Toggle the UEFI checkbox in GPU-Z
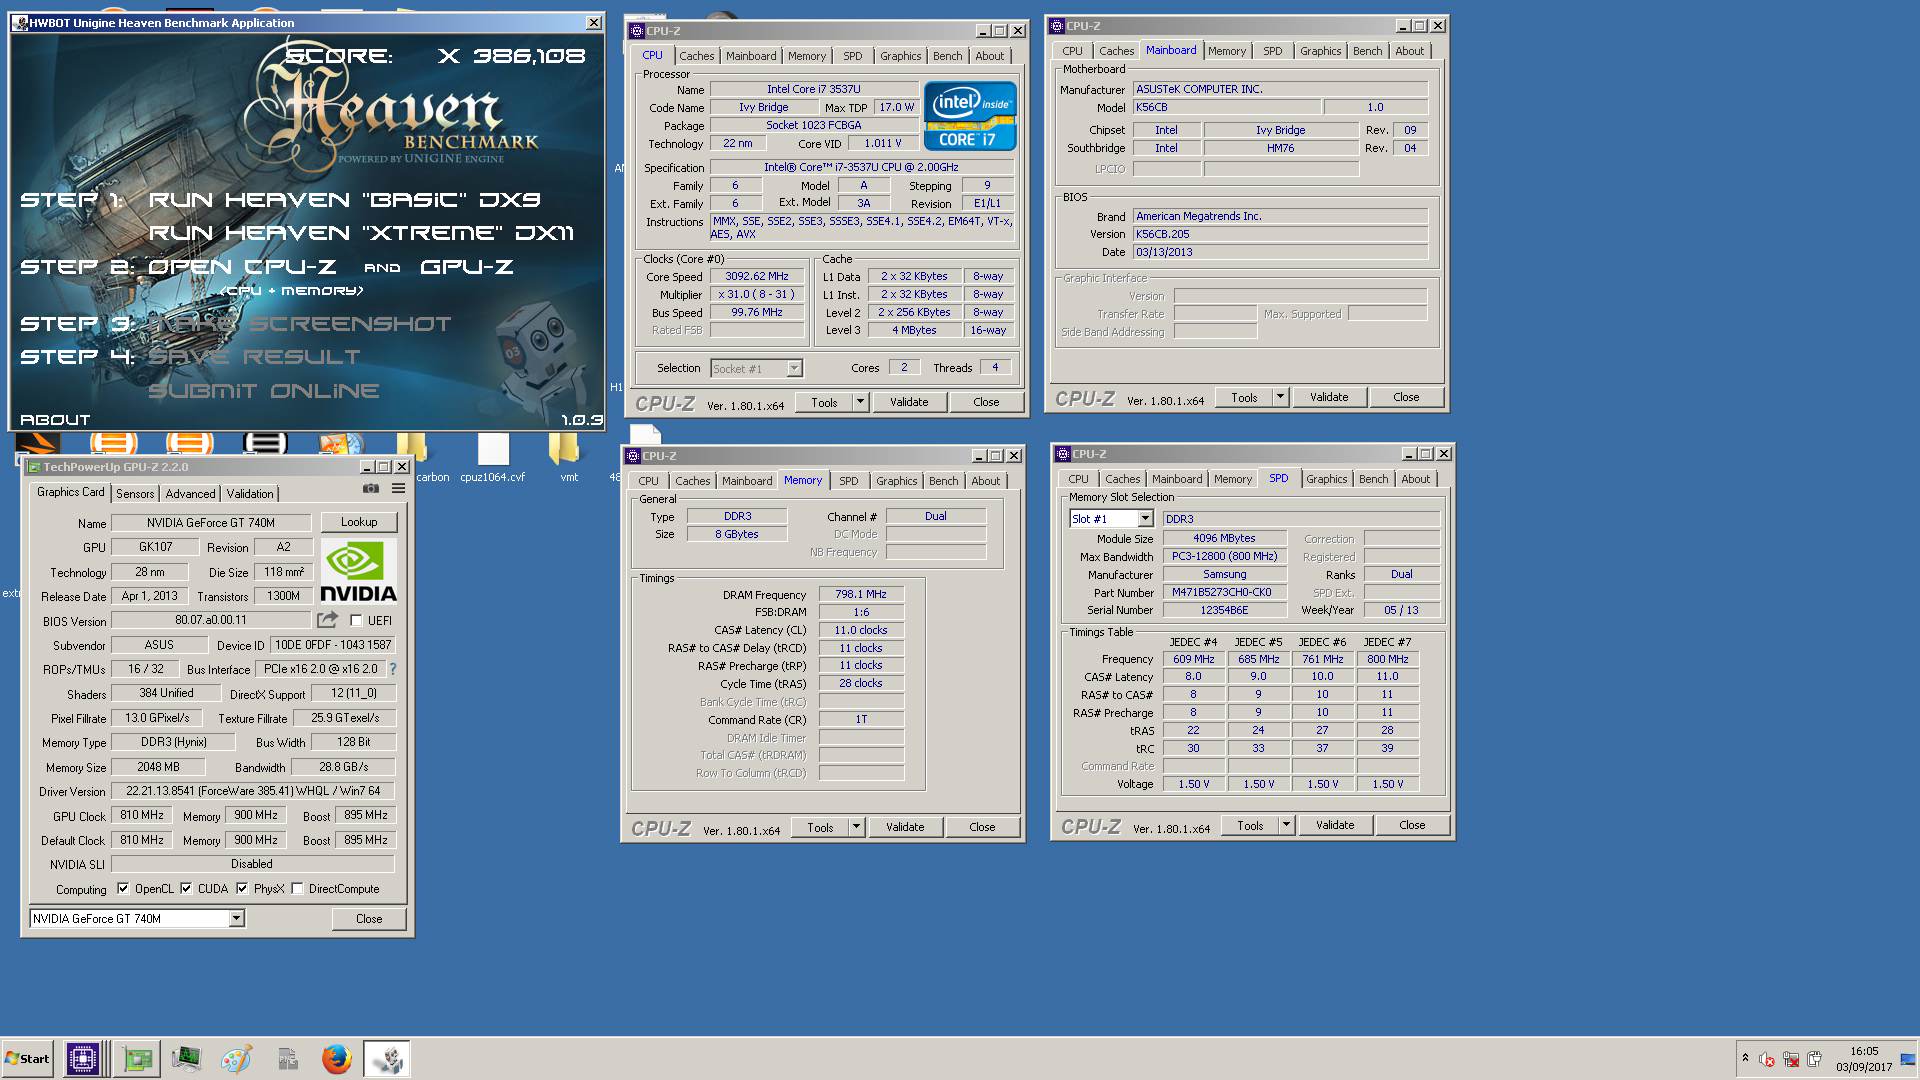1920x1080 pixels. point(356,621)
